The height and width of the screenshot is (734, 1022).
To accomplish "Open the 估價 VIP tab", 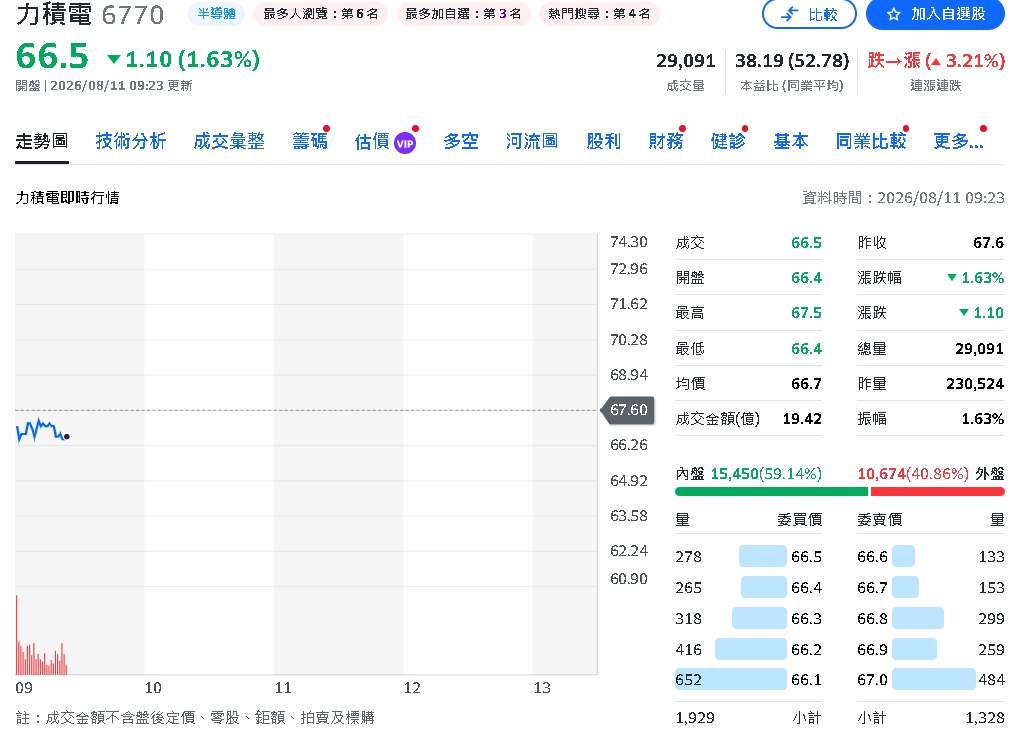I will (x=385, y=141).
